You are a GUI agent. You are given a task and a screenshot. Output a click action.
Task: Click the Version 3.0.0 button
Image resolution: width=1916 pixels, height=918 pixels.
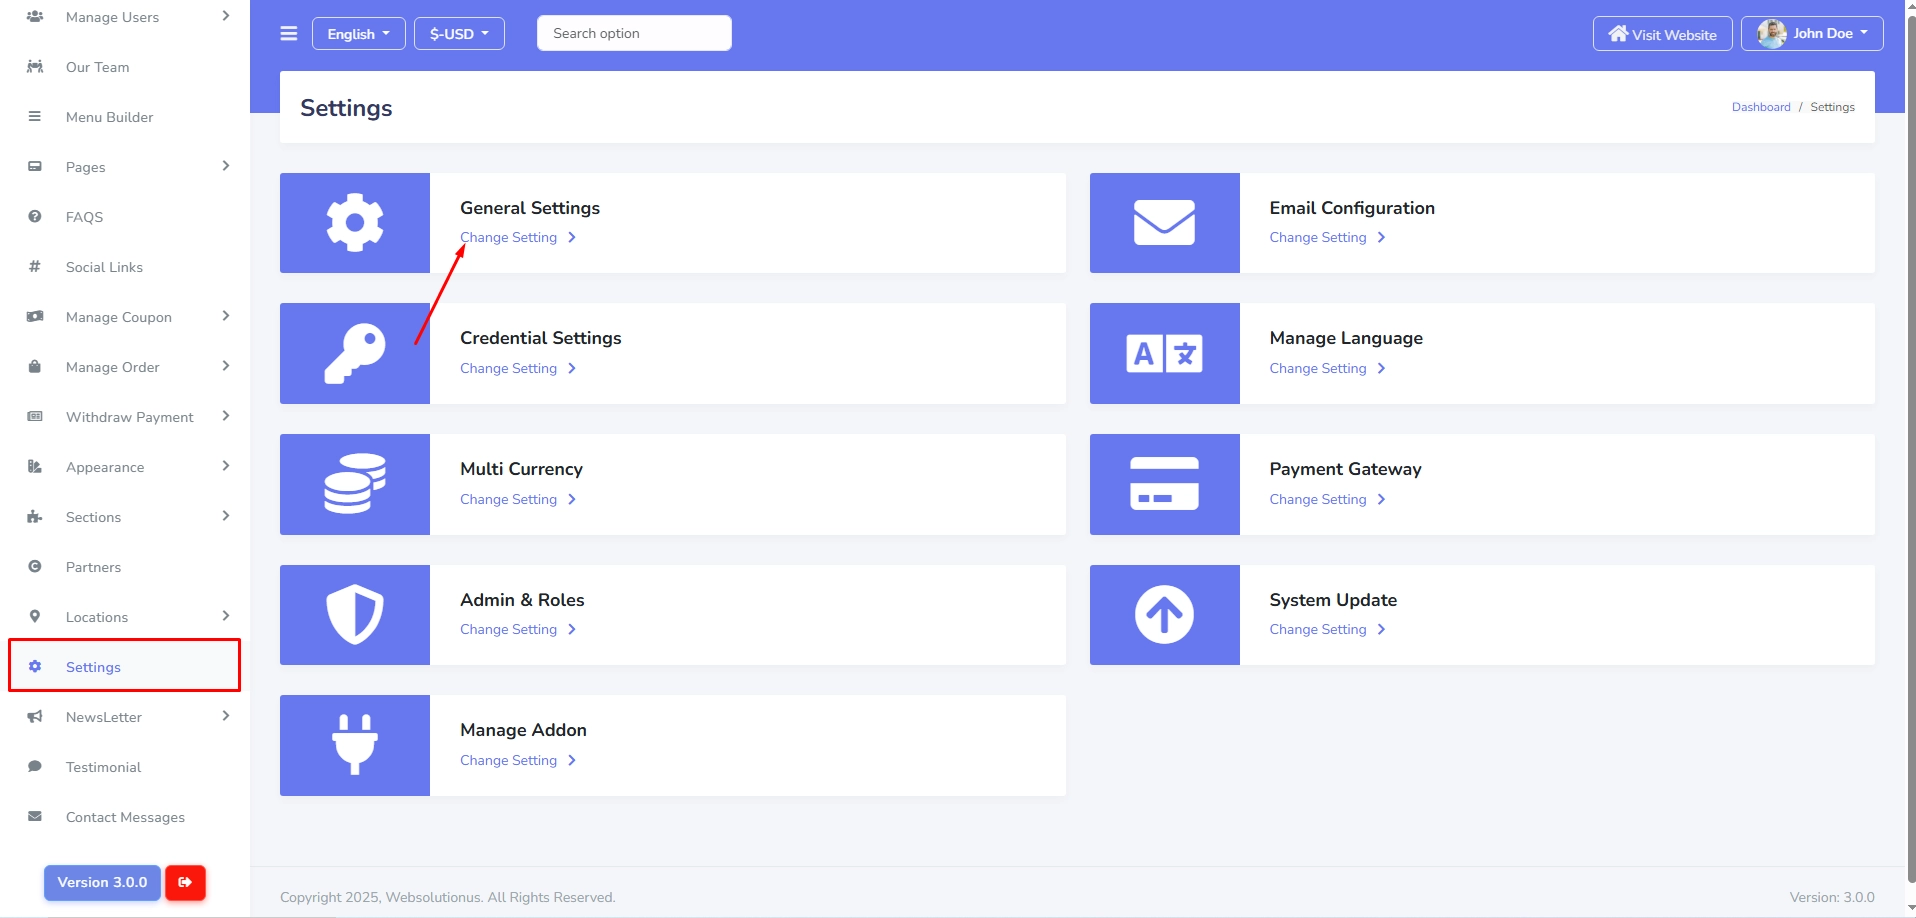102,882
